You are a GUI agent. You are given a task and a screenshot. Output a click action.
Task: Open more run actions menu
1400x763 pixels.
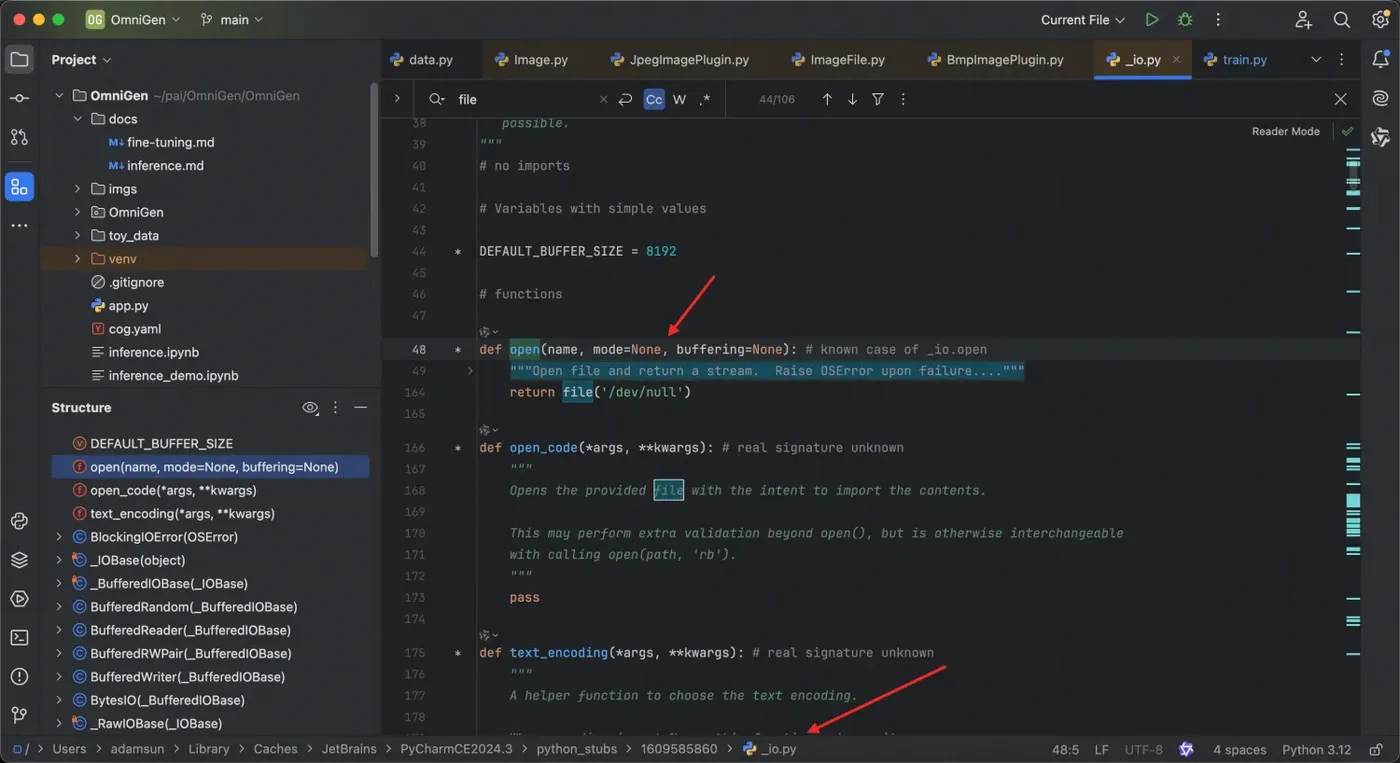pos(1218,20)
